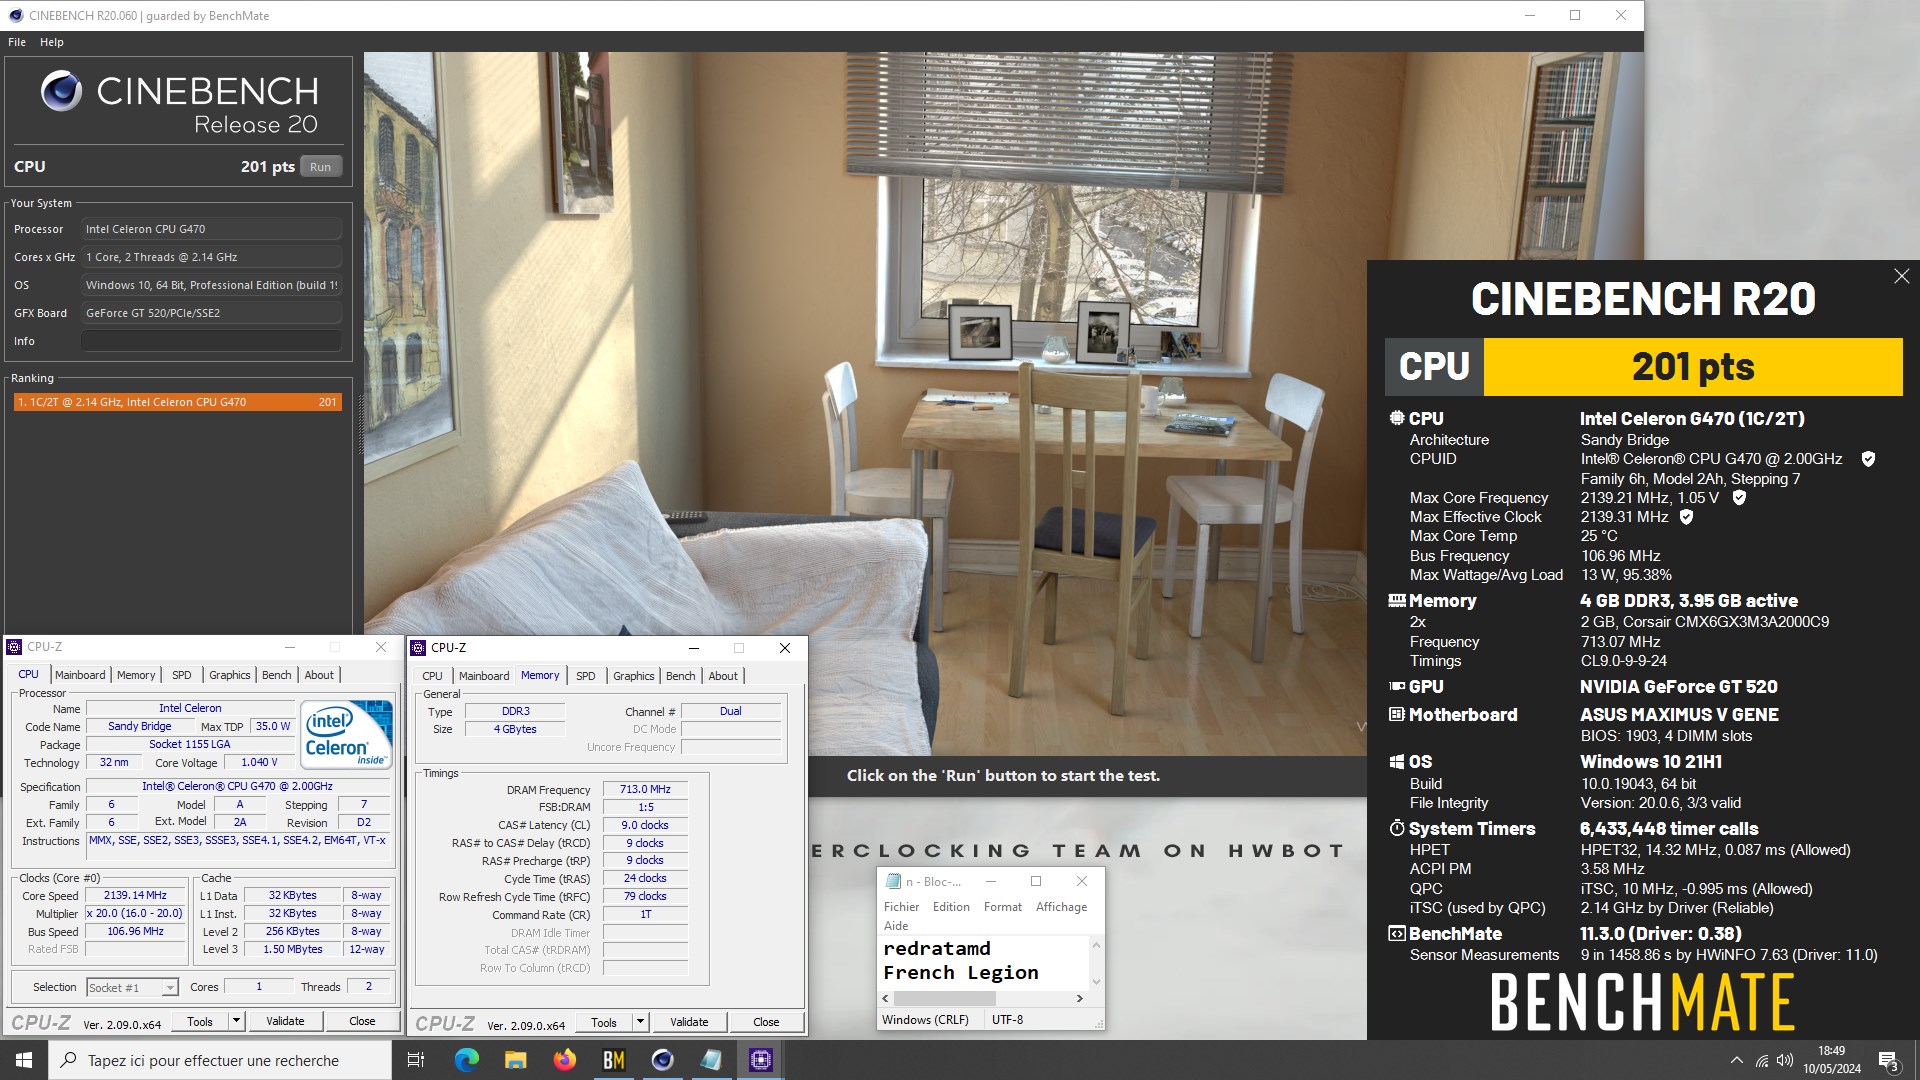The image size is (1920, 1080).
Task: Show hidden system tray icons chevron
Action: click(x=1736, y=1060)
